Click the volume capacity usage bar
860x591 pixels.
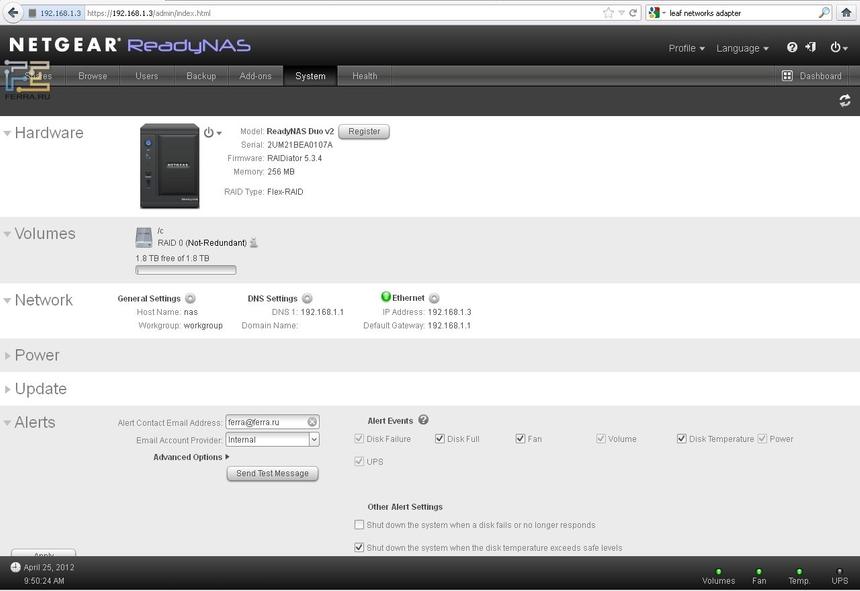coord(186,270)
